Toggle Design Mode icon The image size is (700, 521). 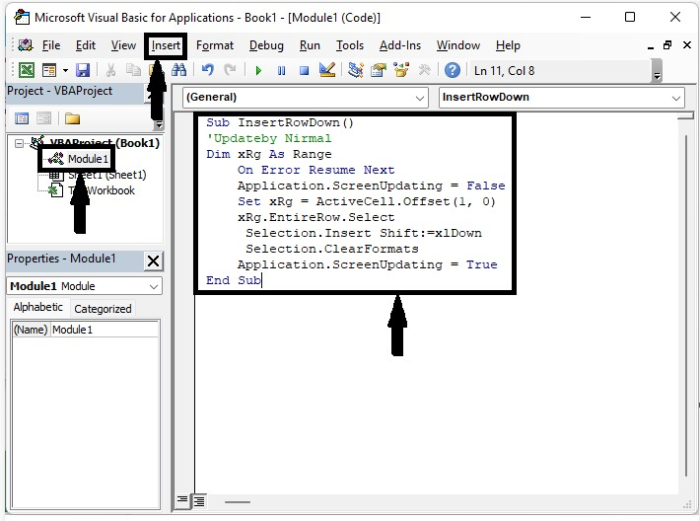click(x=327, y=70)
